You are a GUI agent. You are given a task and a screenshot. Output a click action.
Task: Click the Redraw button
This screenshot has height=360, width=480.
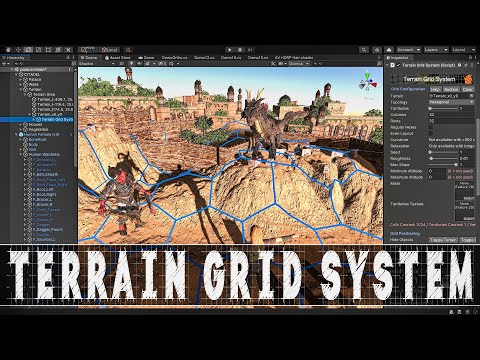(x=451, y=89)
